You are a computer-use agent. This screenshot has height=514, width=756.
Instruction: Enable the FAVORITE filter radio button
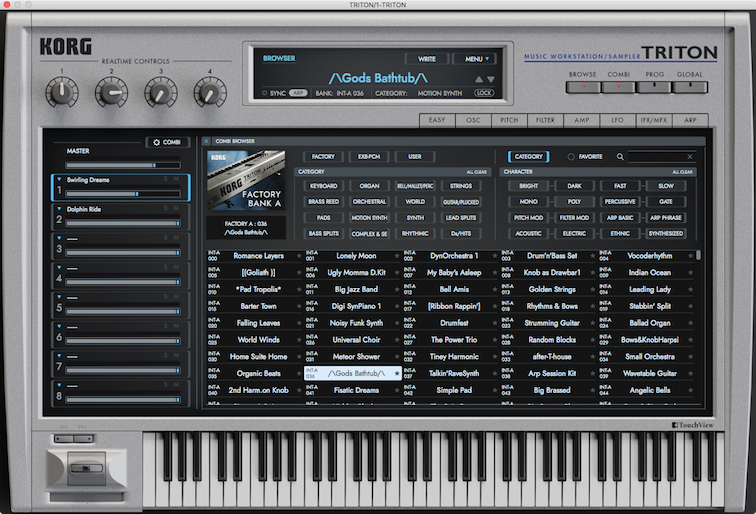pyautogui.click(x=571, y=157)
